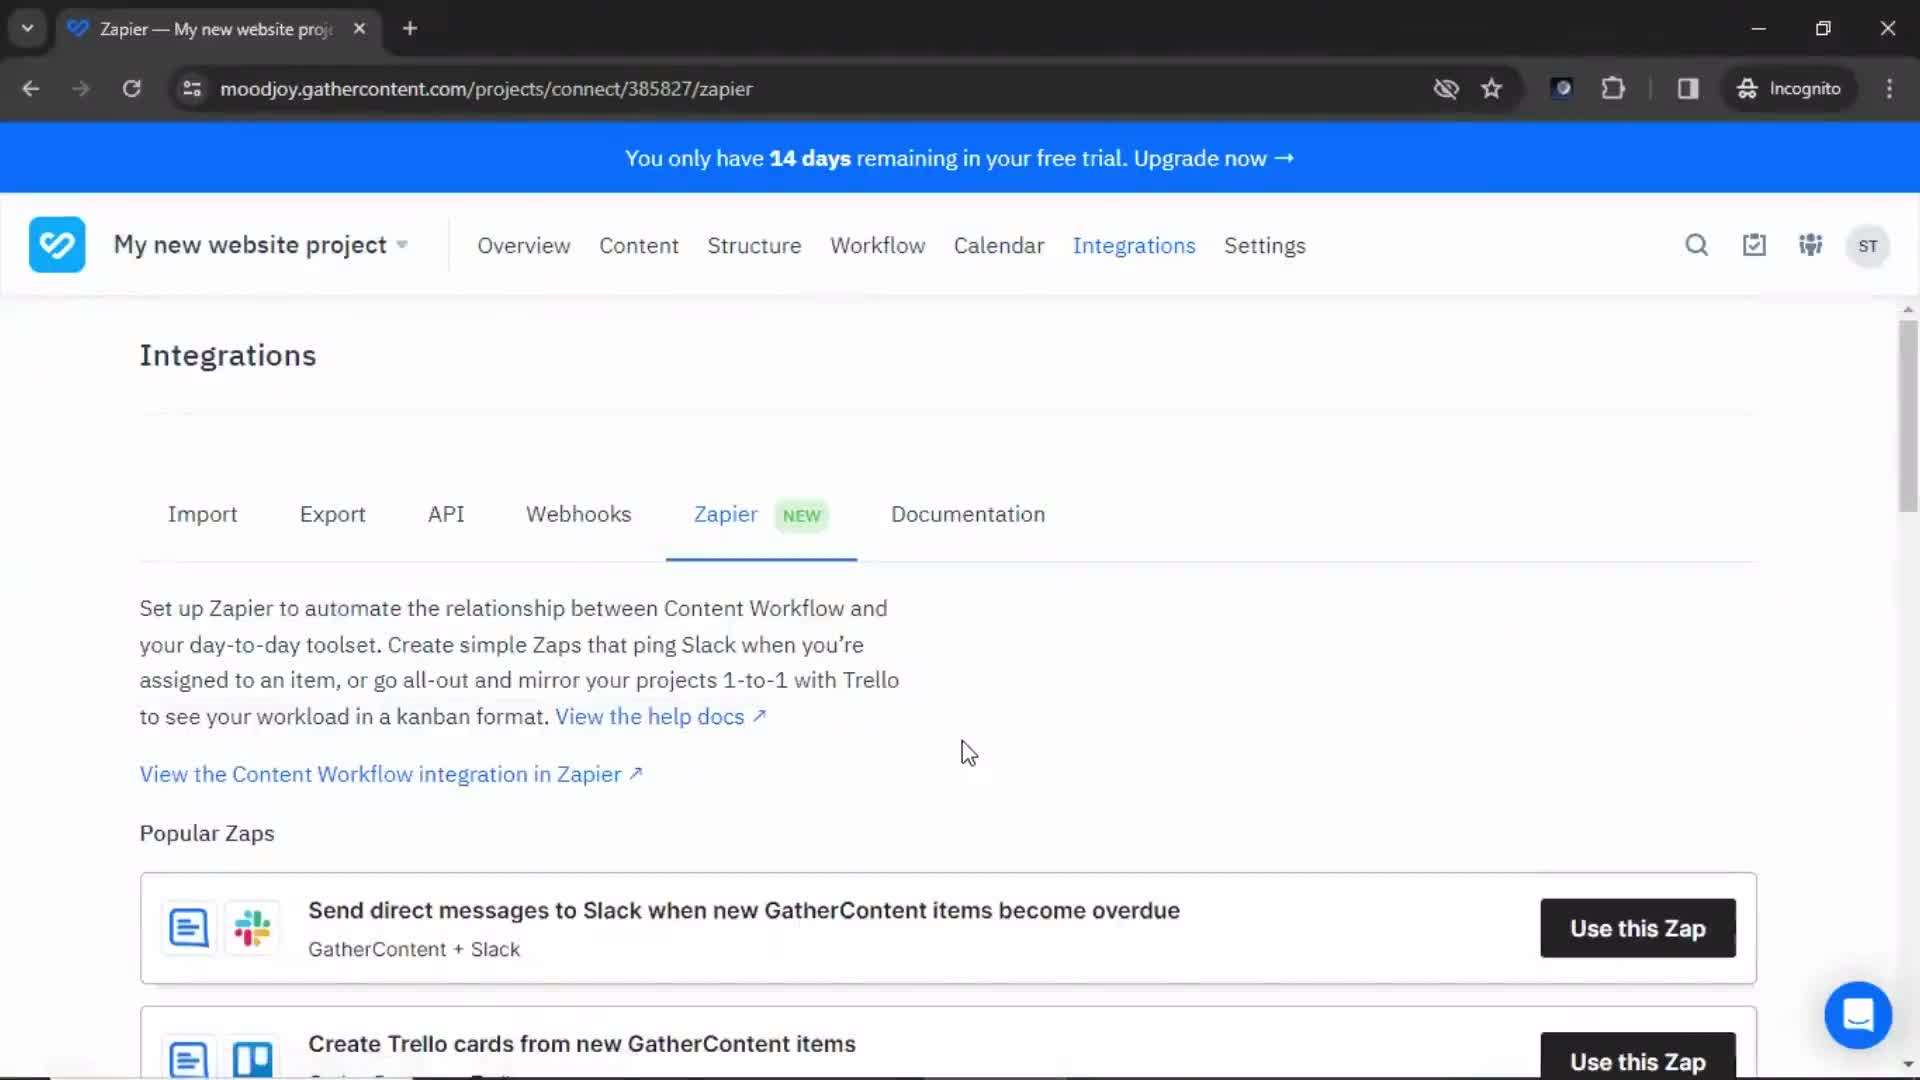Switch to the Export tab
Viewport: 1920px width, 1080px height.
[332, 514]
